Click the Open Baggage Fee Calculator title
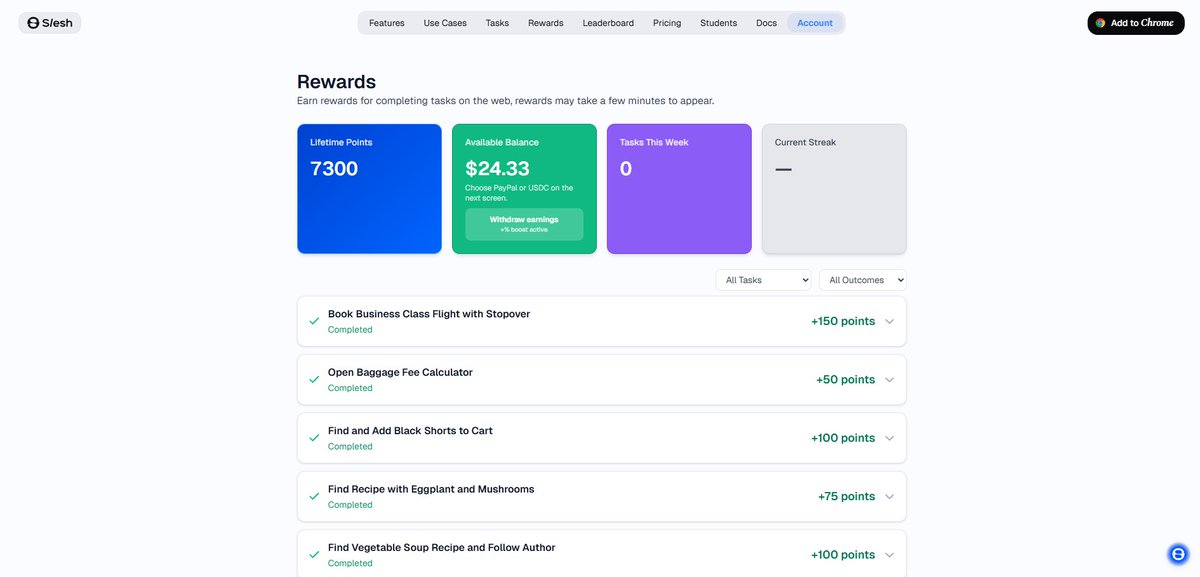The width and height of the screenshot is (1200, 577). 400,372
